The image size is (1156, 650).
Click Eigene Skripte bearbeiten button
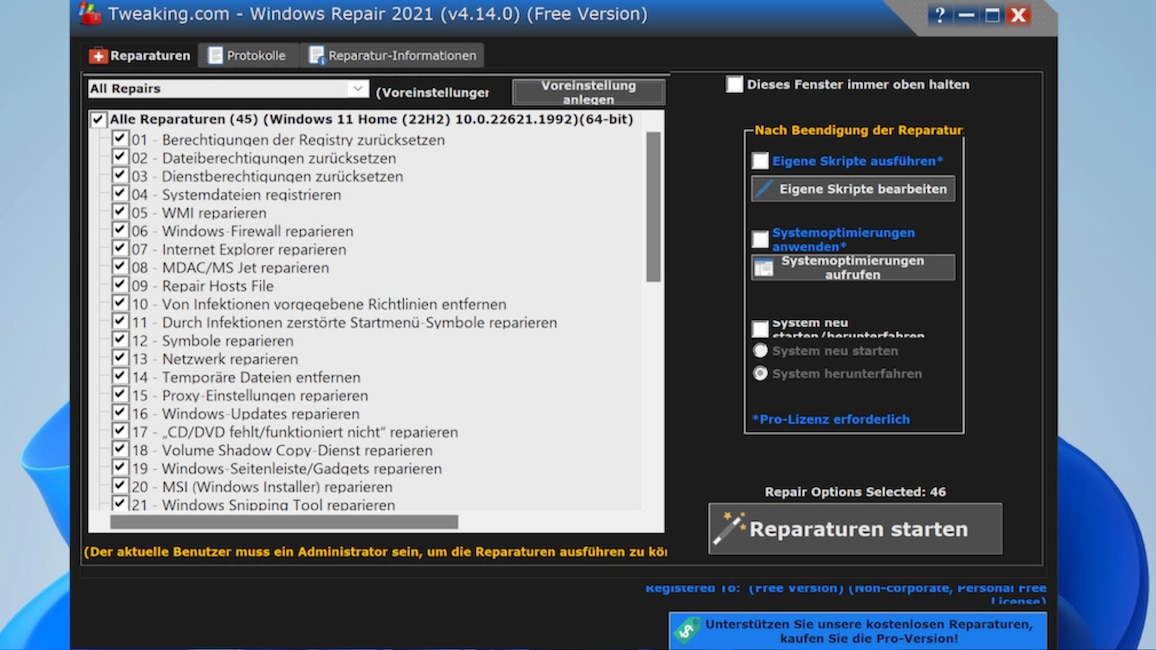[x=853, y=189]
